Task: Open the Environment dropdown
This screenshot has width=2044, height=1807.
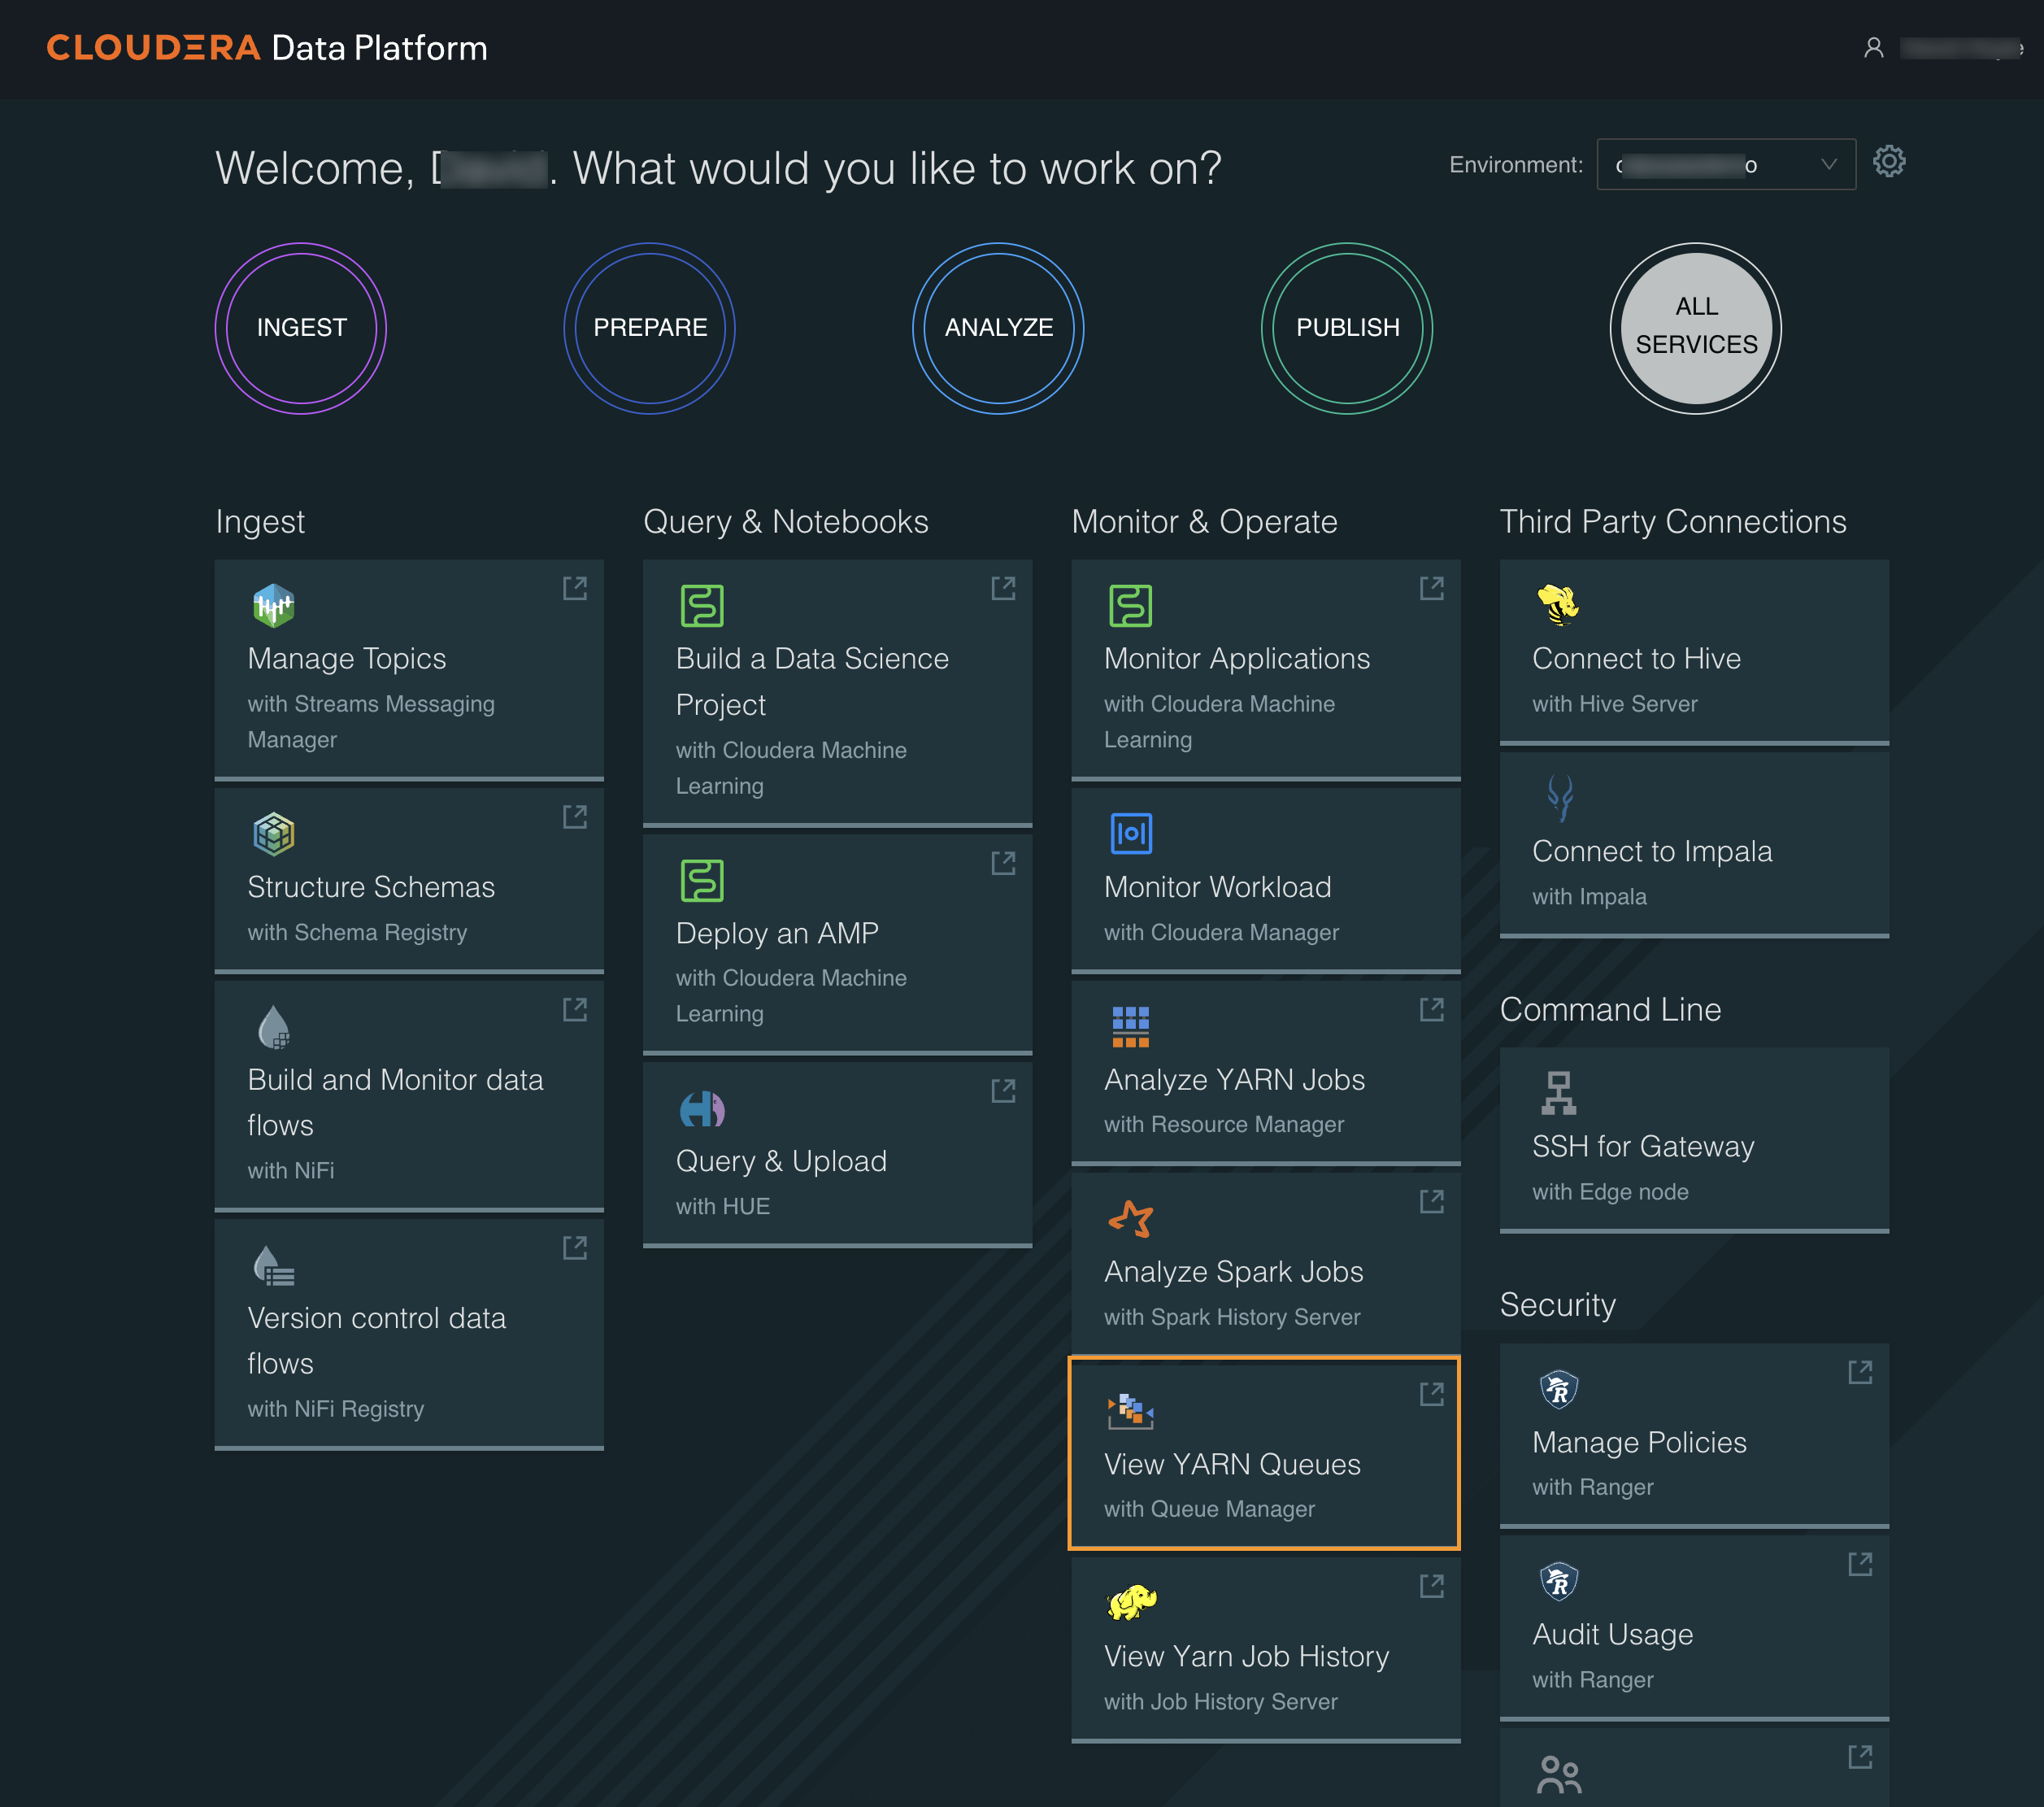Action: pyautogui.click(x=1726, y=165)
